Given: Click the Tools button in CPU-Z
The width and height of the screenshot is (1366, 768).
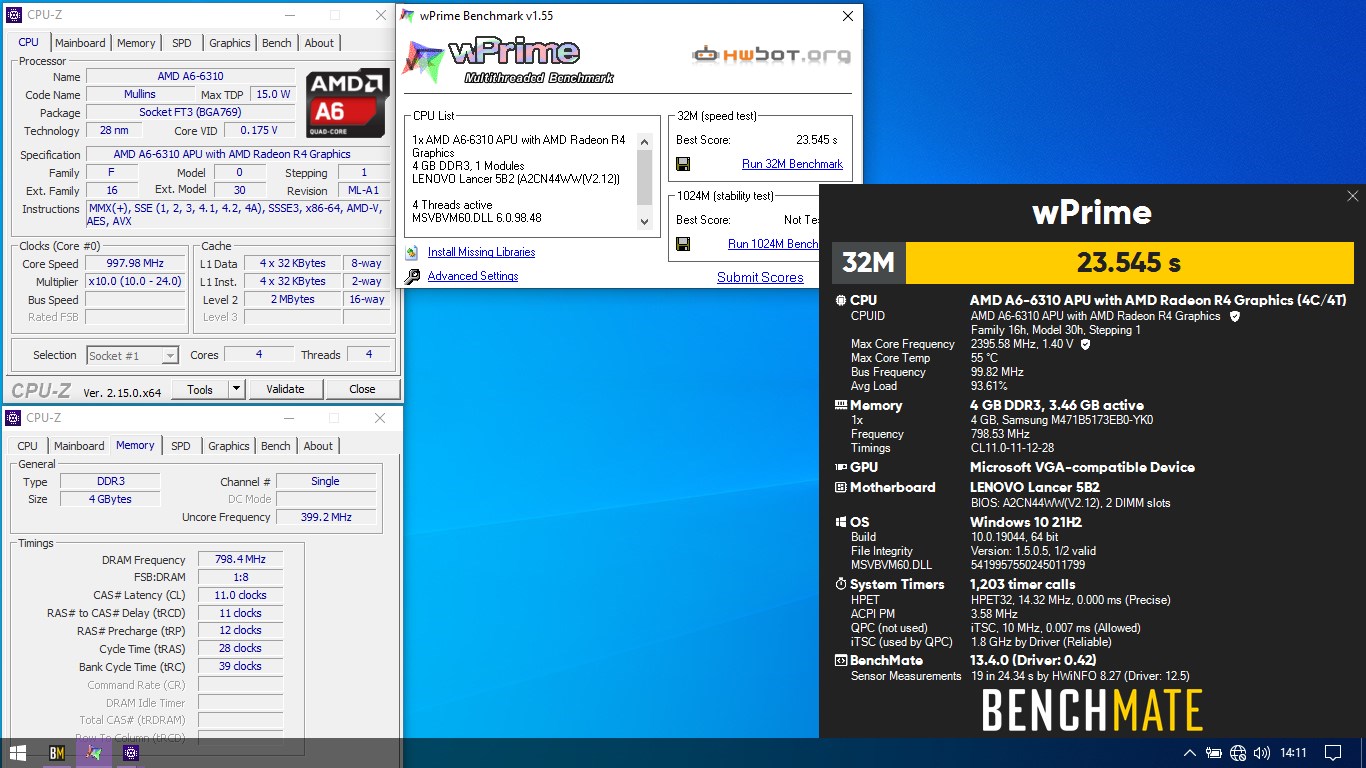Looking at the screenshot, I should tap(200, 389).
